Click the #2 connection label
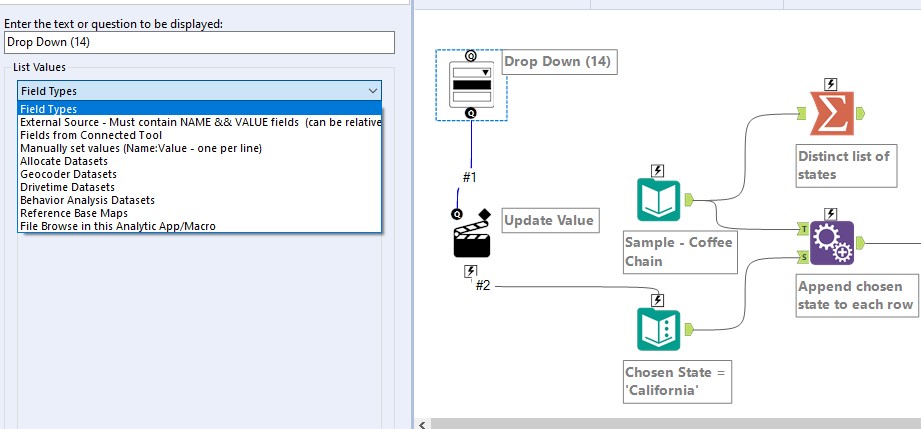The image size is (921, 429). pos(483,286)
